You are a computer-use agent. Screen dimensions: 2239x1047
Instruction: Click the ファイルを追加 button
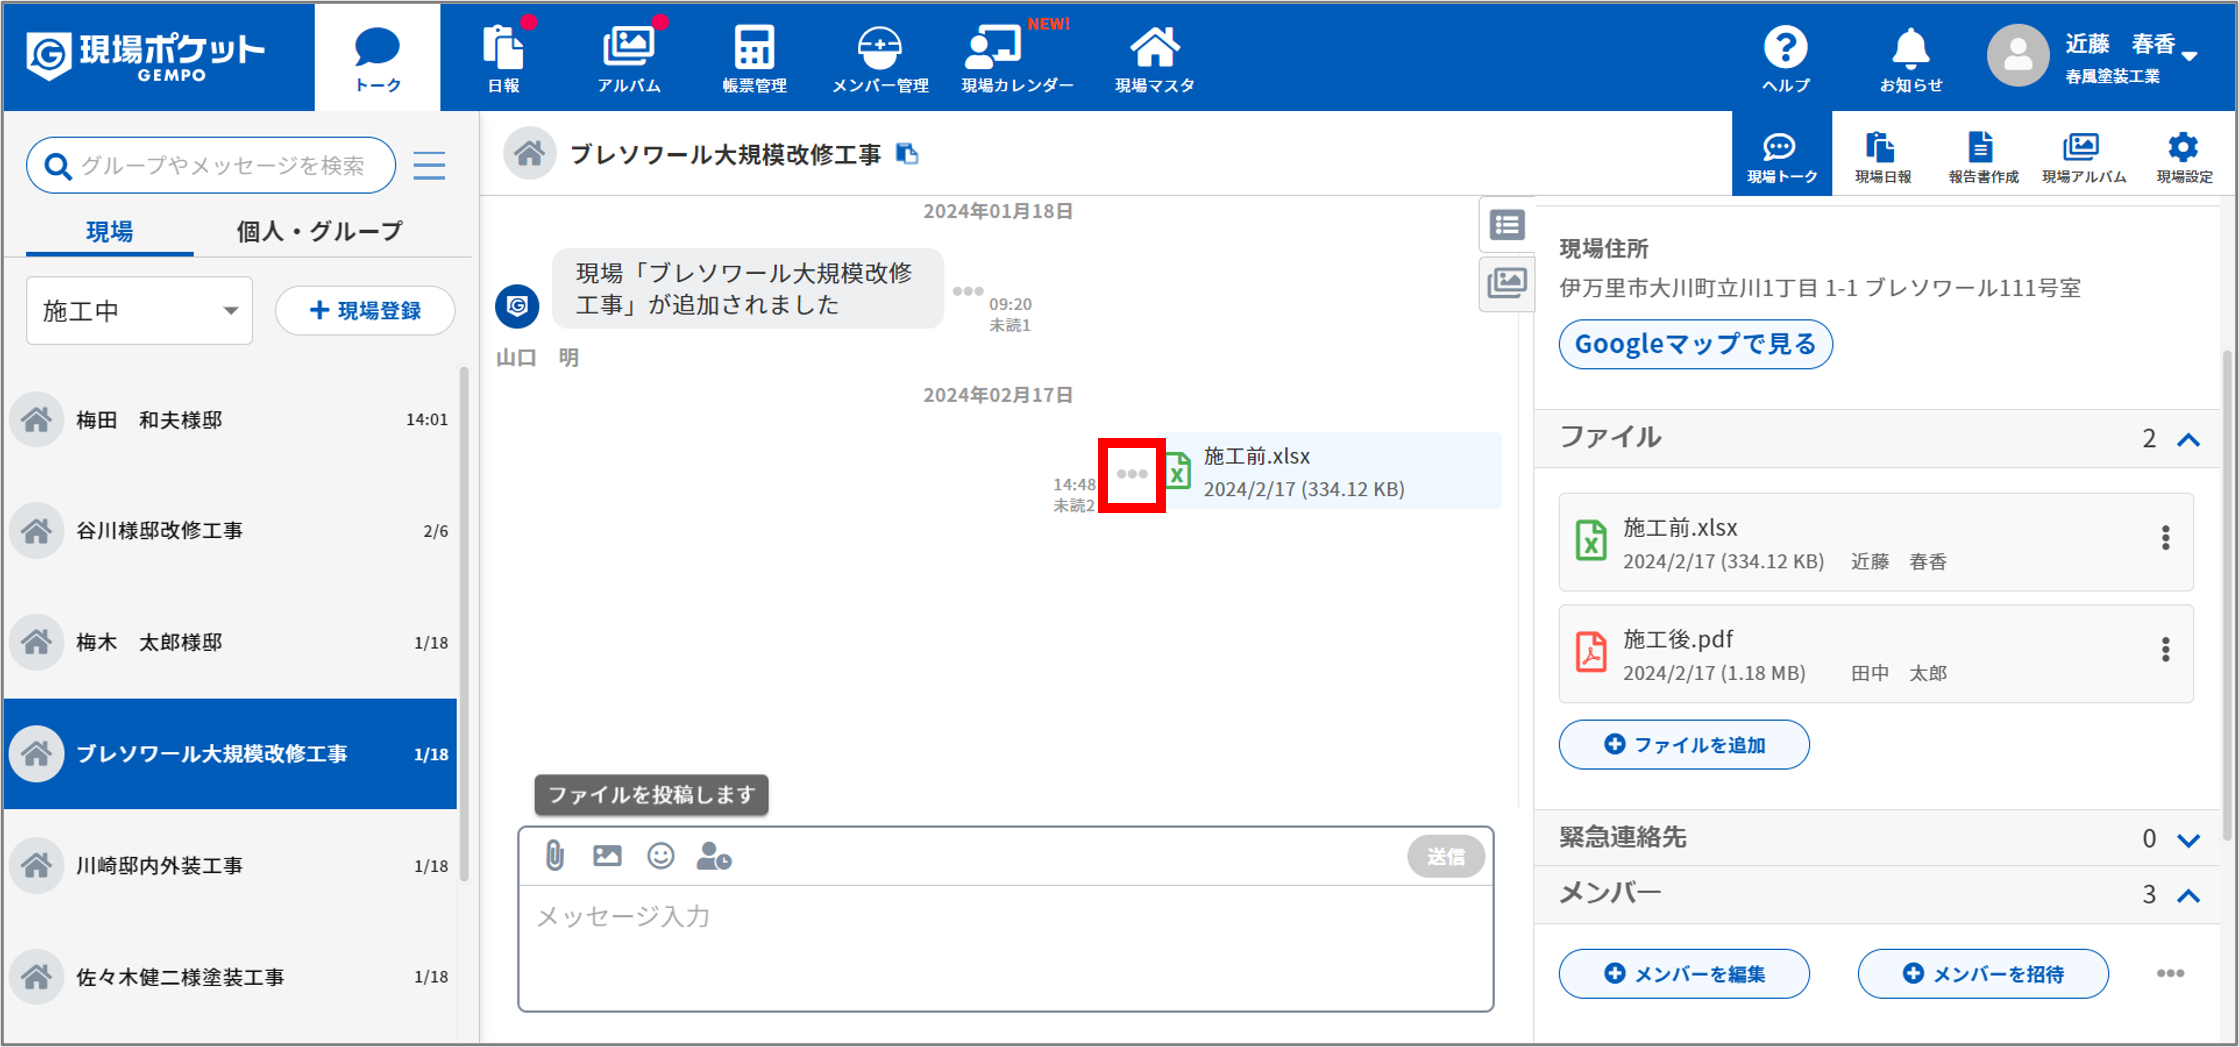(x=1684, y=745)
